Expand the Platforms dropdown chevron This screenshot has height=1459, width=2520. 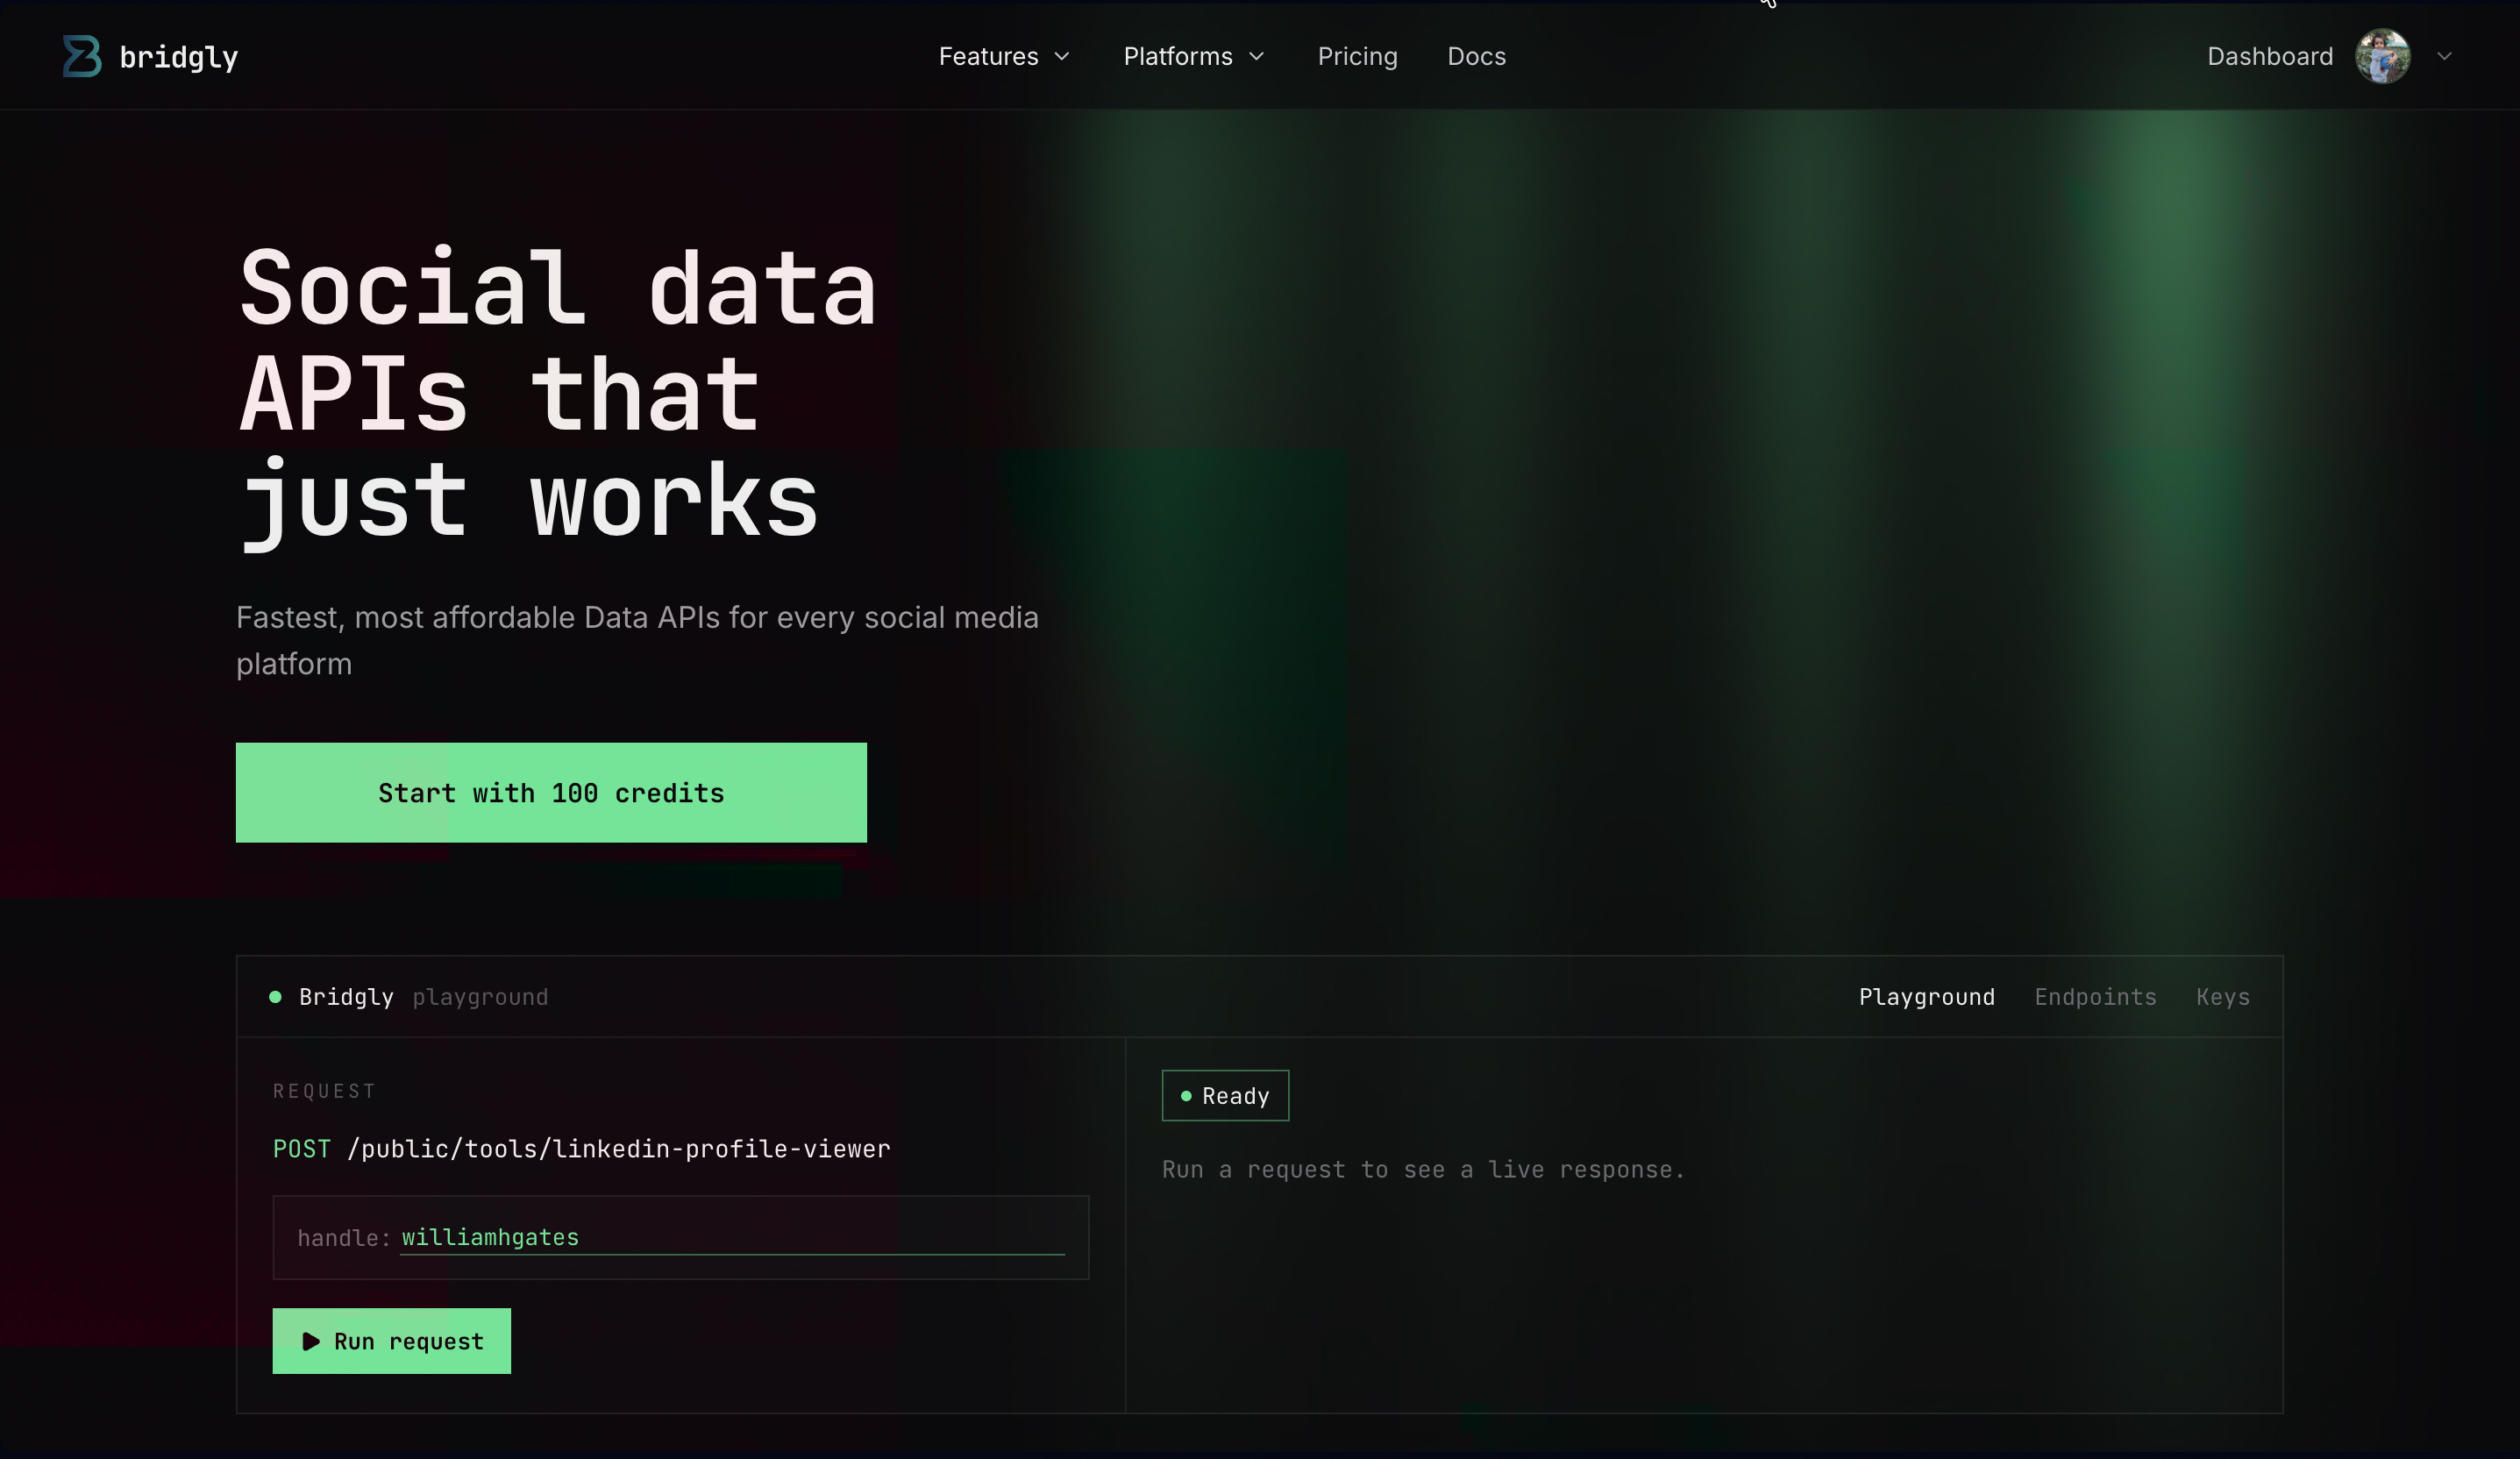pyautogui.click(x=1257, y=56)
